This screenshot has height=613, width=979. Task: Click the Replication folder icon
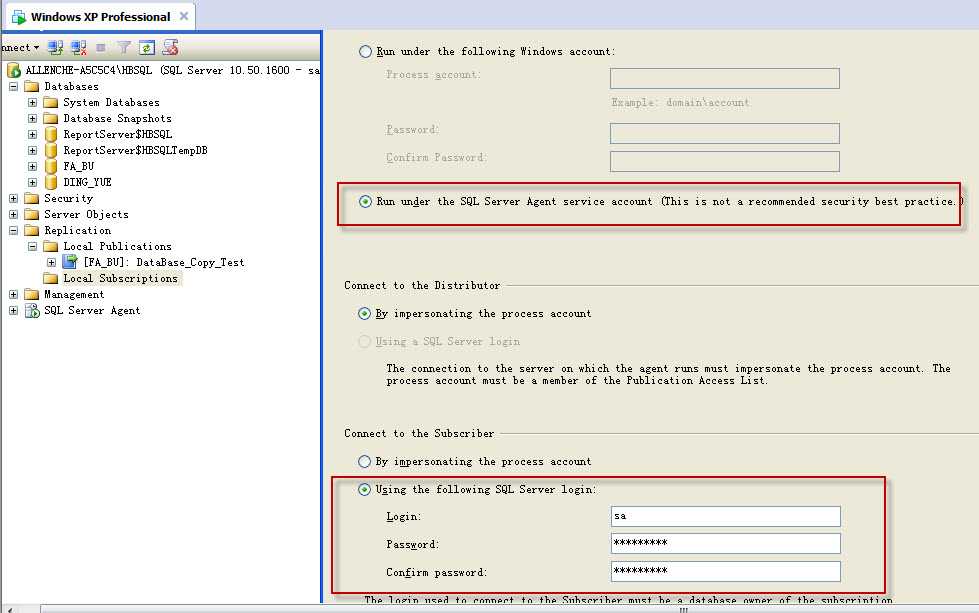click(32, 230)
